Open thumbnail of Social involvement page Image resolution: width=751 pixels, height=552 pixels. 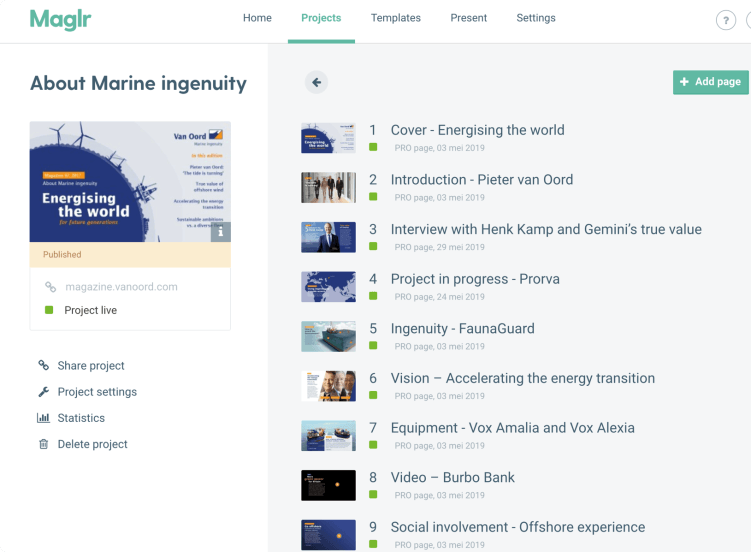point(329,535)
